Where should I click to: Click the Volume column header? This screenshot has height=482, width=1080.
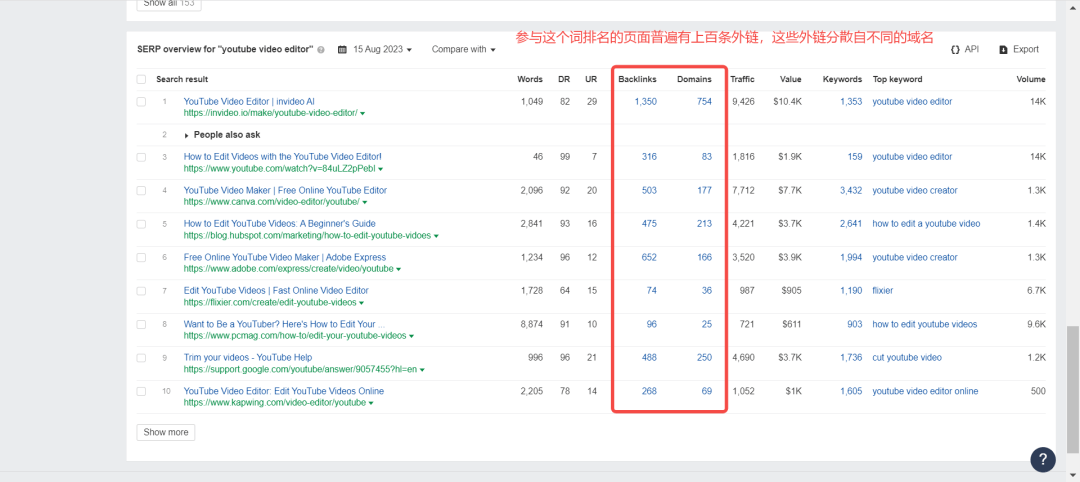click(x=1030, y=79)
